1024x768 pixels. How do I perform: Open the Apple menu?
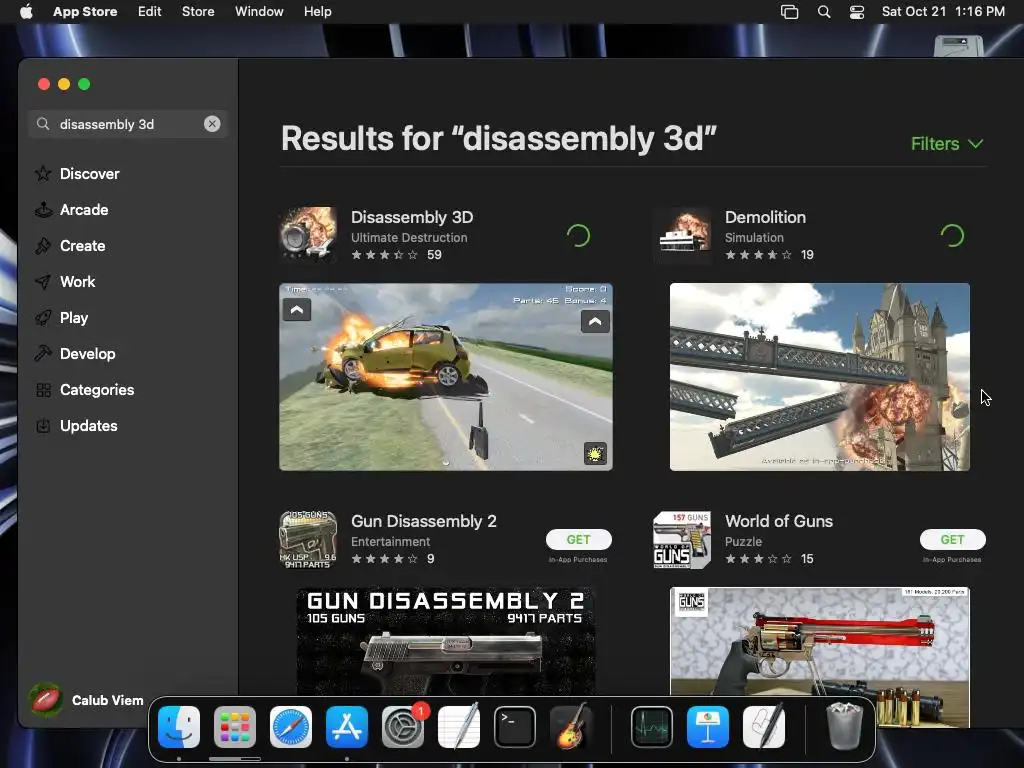(26, 11)
